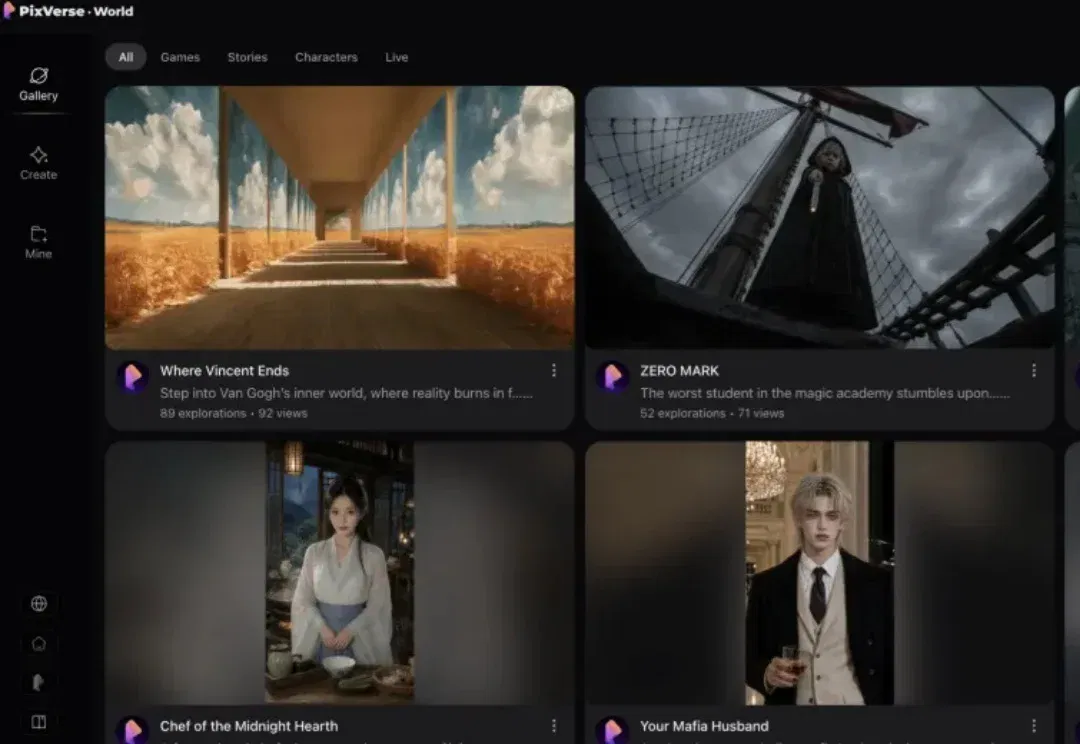
Task: Open the blond man in suit thumbnail
Action: point(820,573)
